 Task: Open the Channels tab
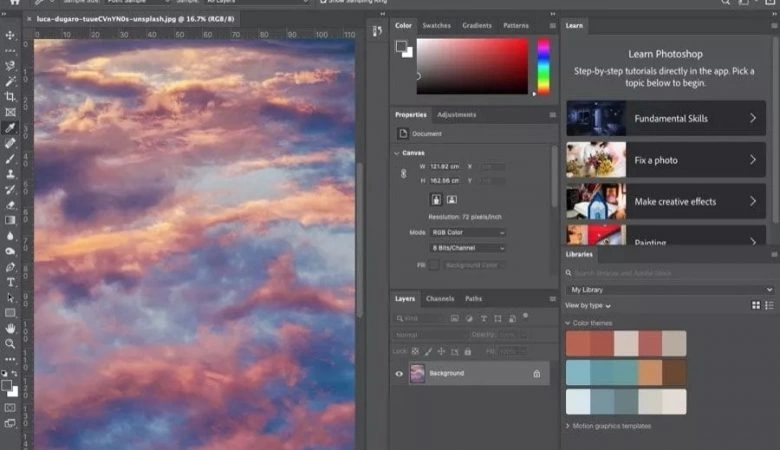[x=440, y=298]
